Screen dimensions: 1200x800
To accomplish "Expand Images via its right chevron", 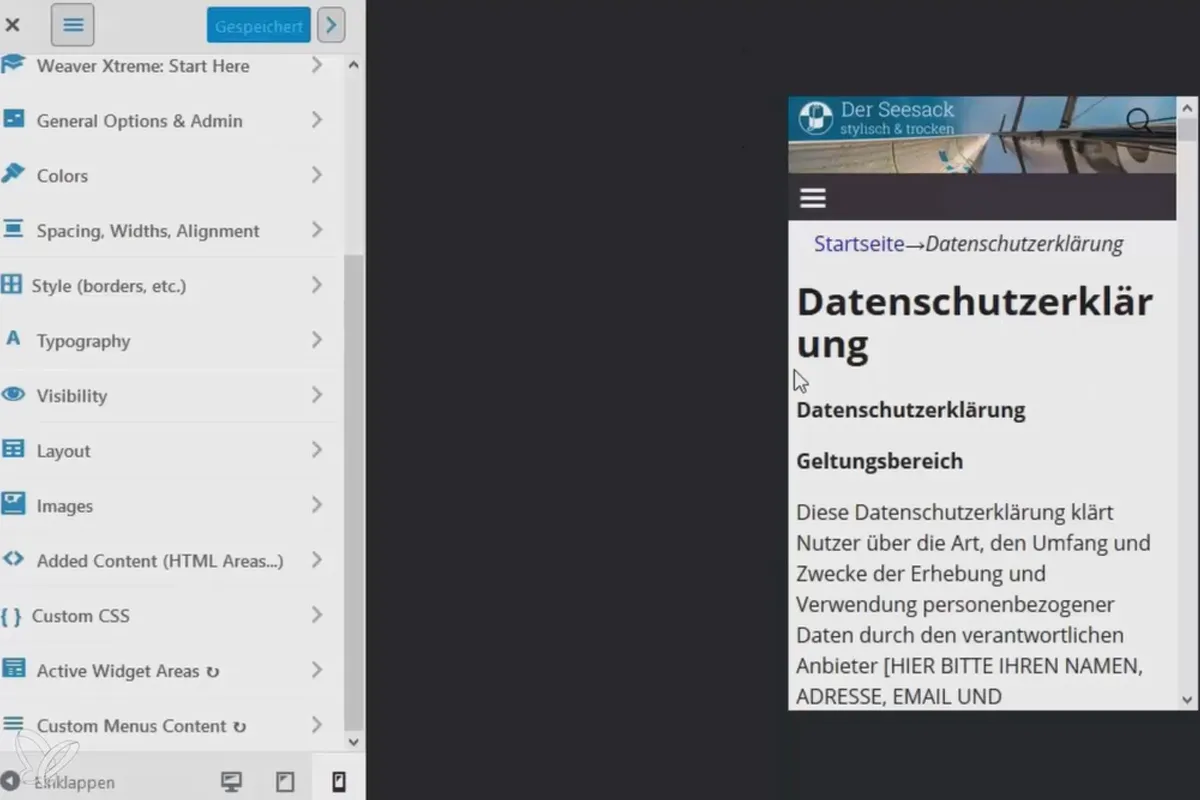I will tap(316, 505).
